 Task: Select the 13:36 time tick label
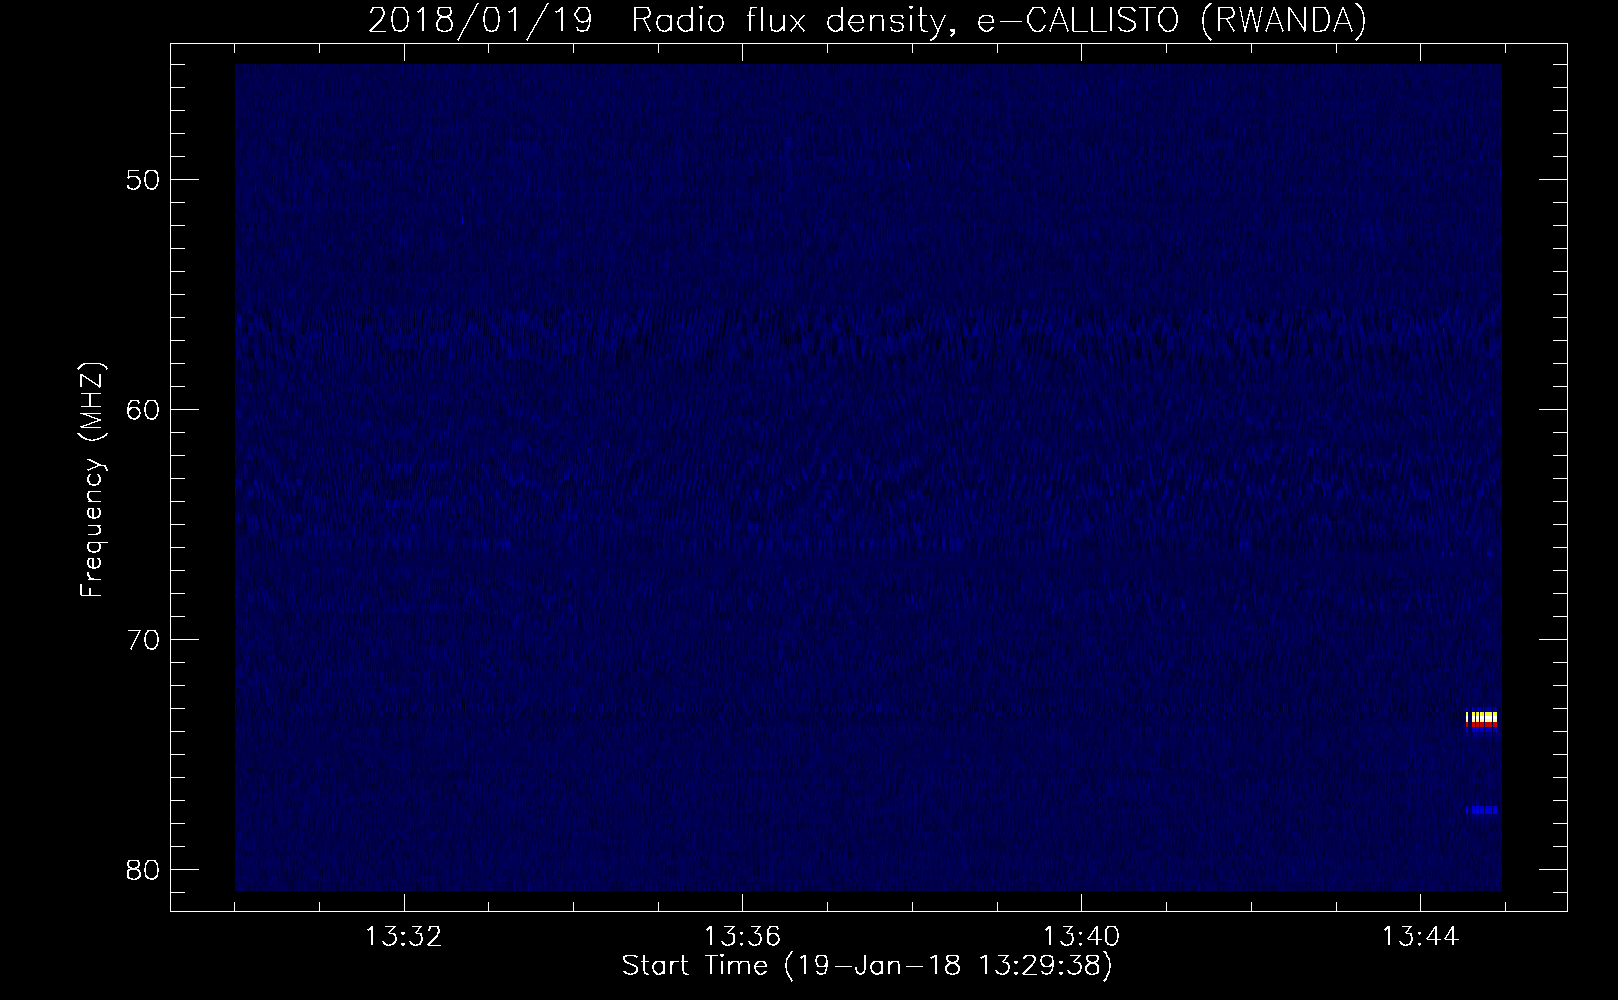click(742, 937)
